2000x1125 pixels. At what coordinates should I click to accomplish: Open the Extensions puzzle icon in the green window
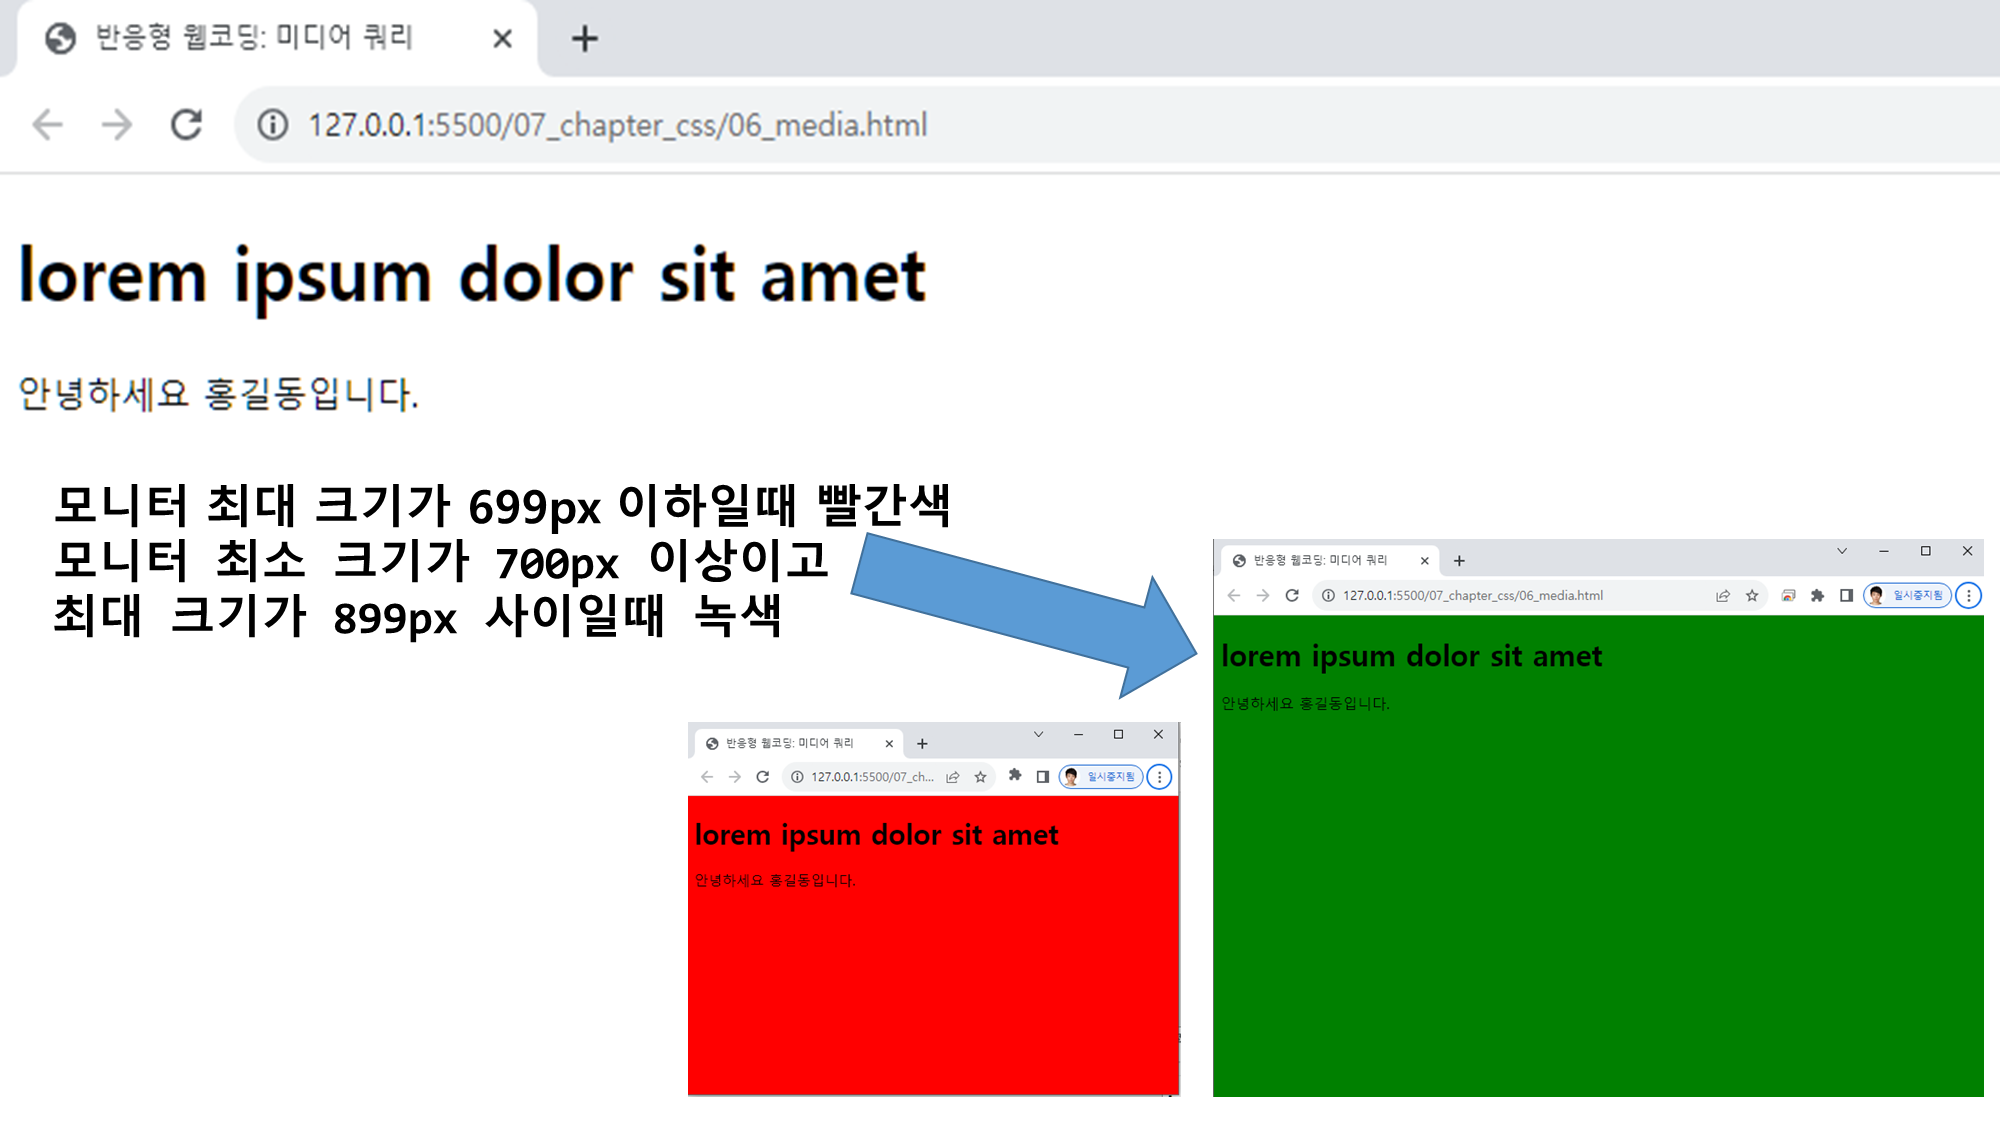tap(1817, 596)
